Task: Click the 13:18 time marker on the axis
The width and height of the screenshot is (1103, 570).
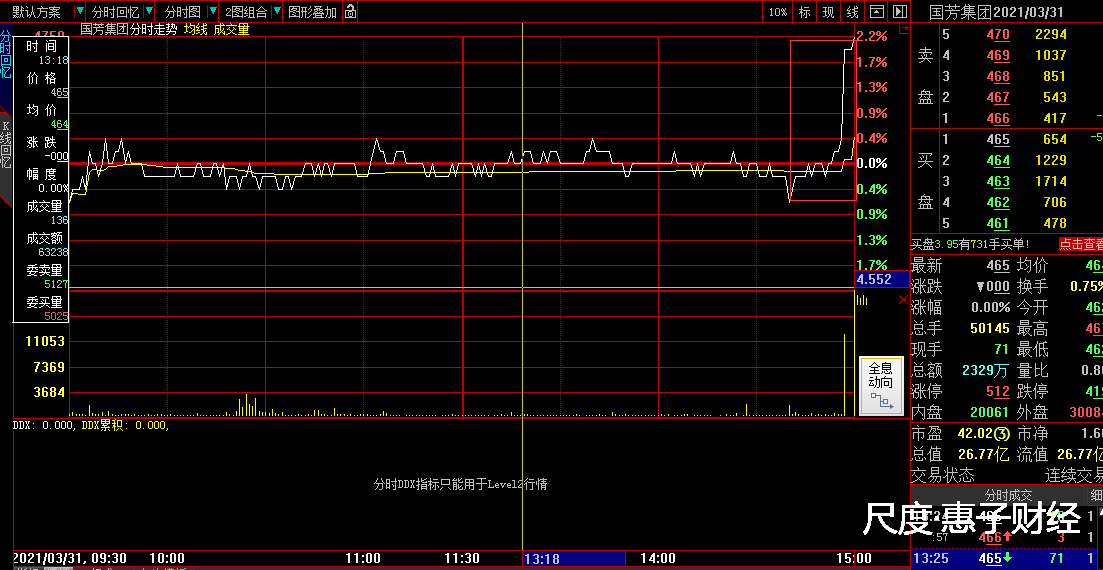Action: pos(542,559)
